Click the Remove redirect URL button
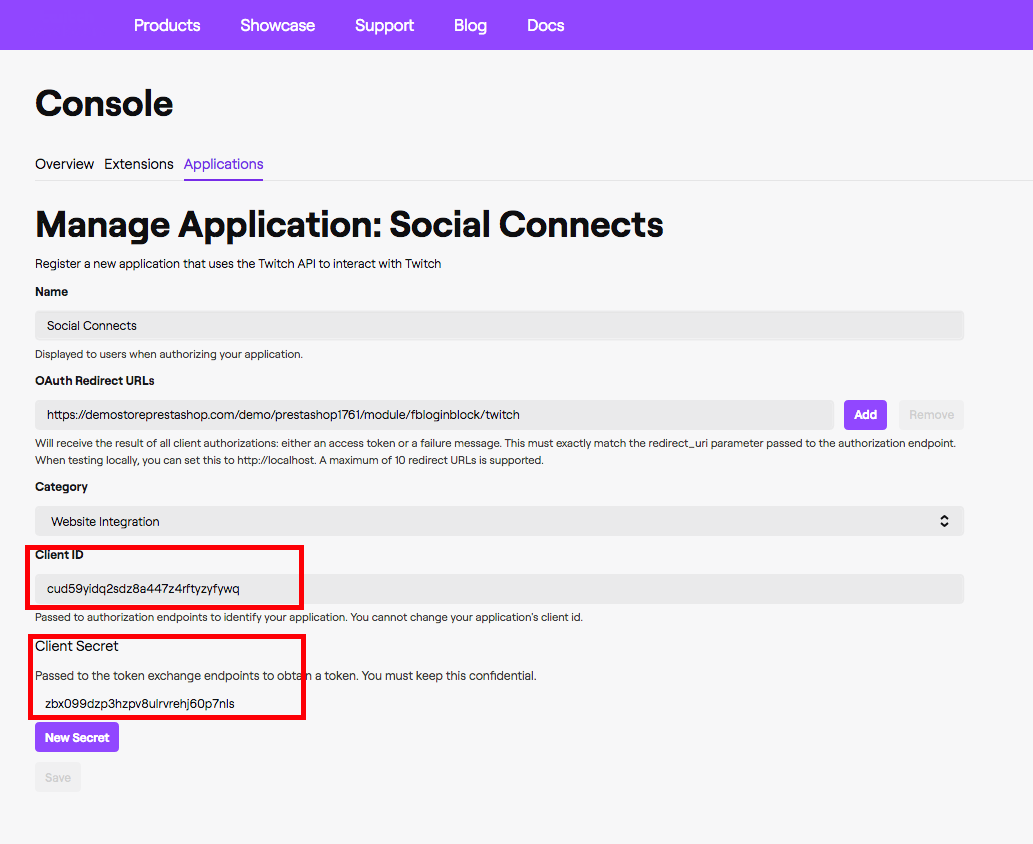 pos(932,415)
